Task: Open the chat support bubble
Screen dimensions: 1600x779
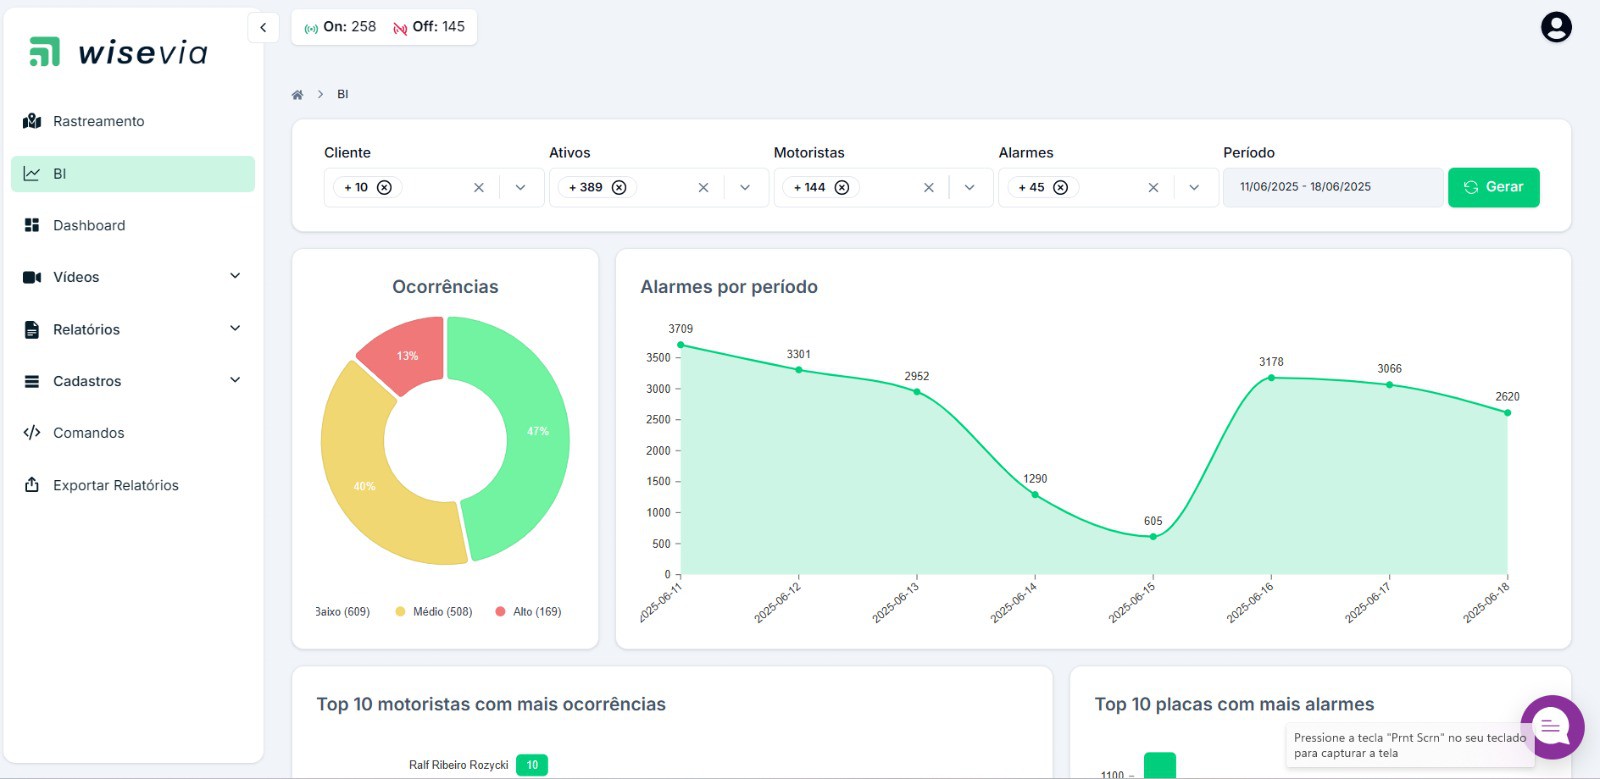Action: 1551,727
